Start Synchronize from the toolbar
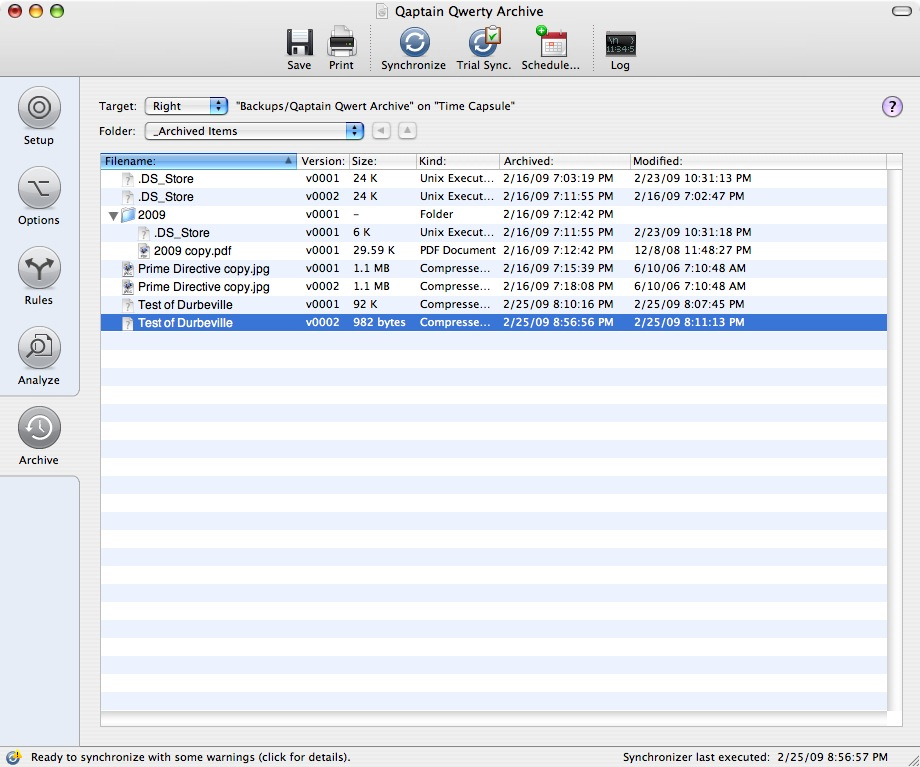 (x=413, y=42)
